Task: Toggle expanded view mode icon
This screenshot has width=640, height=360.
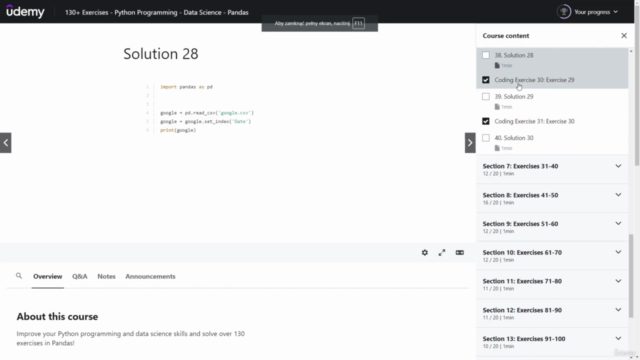Action: [x=460, y=253]
